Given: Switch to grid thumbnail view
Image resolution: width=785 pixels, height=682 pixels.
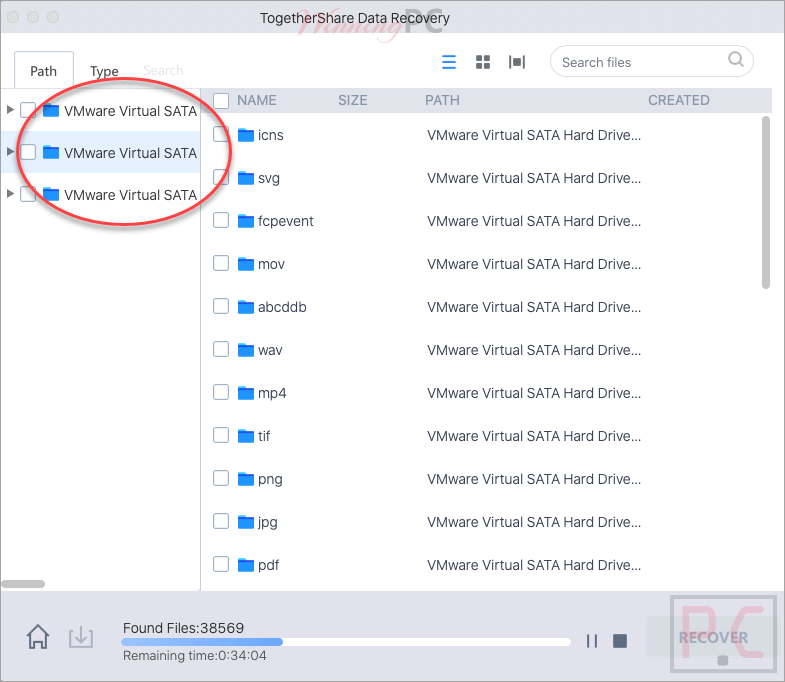Looking at the screenshot, I should 483,62.
